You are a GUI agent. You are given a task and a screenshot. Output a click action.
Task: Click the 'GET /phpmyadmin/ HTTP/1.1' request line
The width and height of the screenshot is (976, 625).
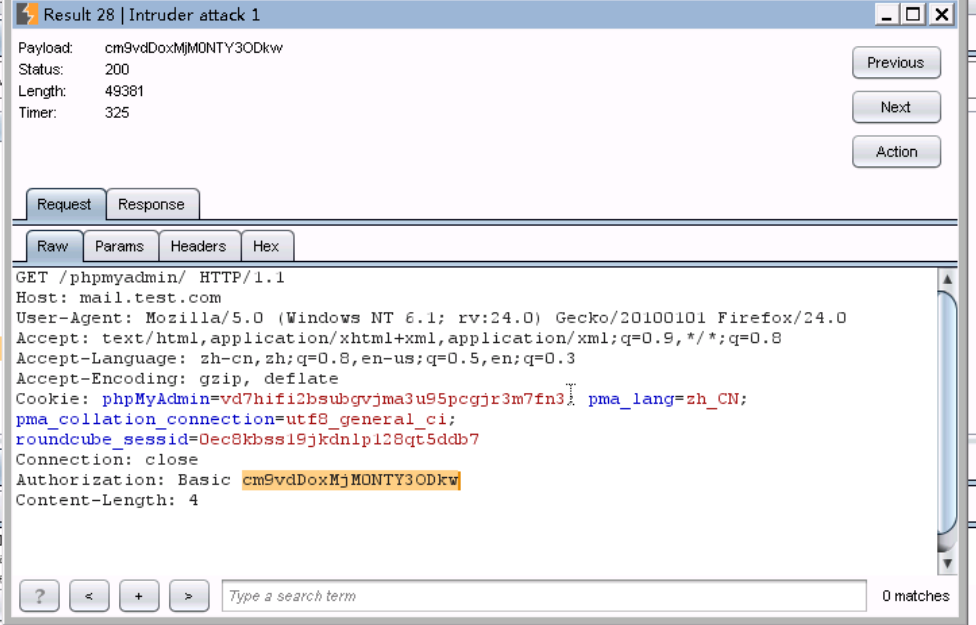click(x=150, y=278)
